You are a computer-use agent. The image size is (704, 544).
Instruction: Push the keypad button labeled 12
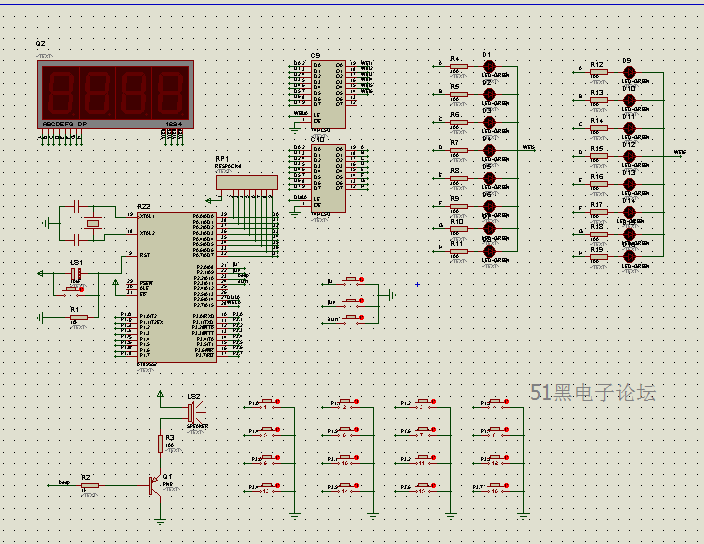click(497, 460)
